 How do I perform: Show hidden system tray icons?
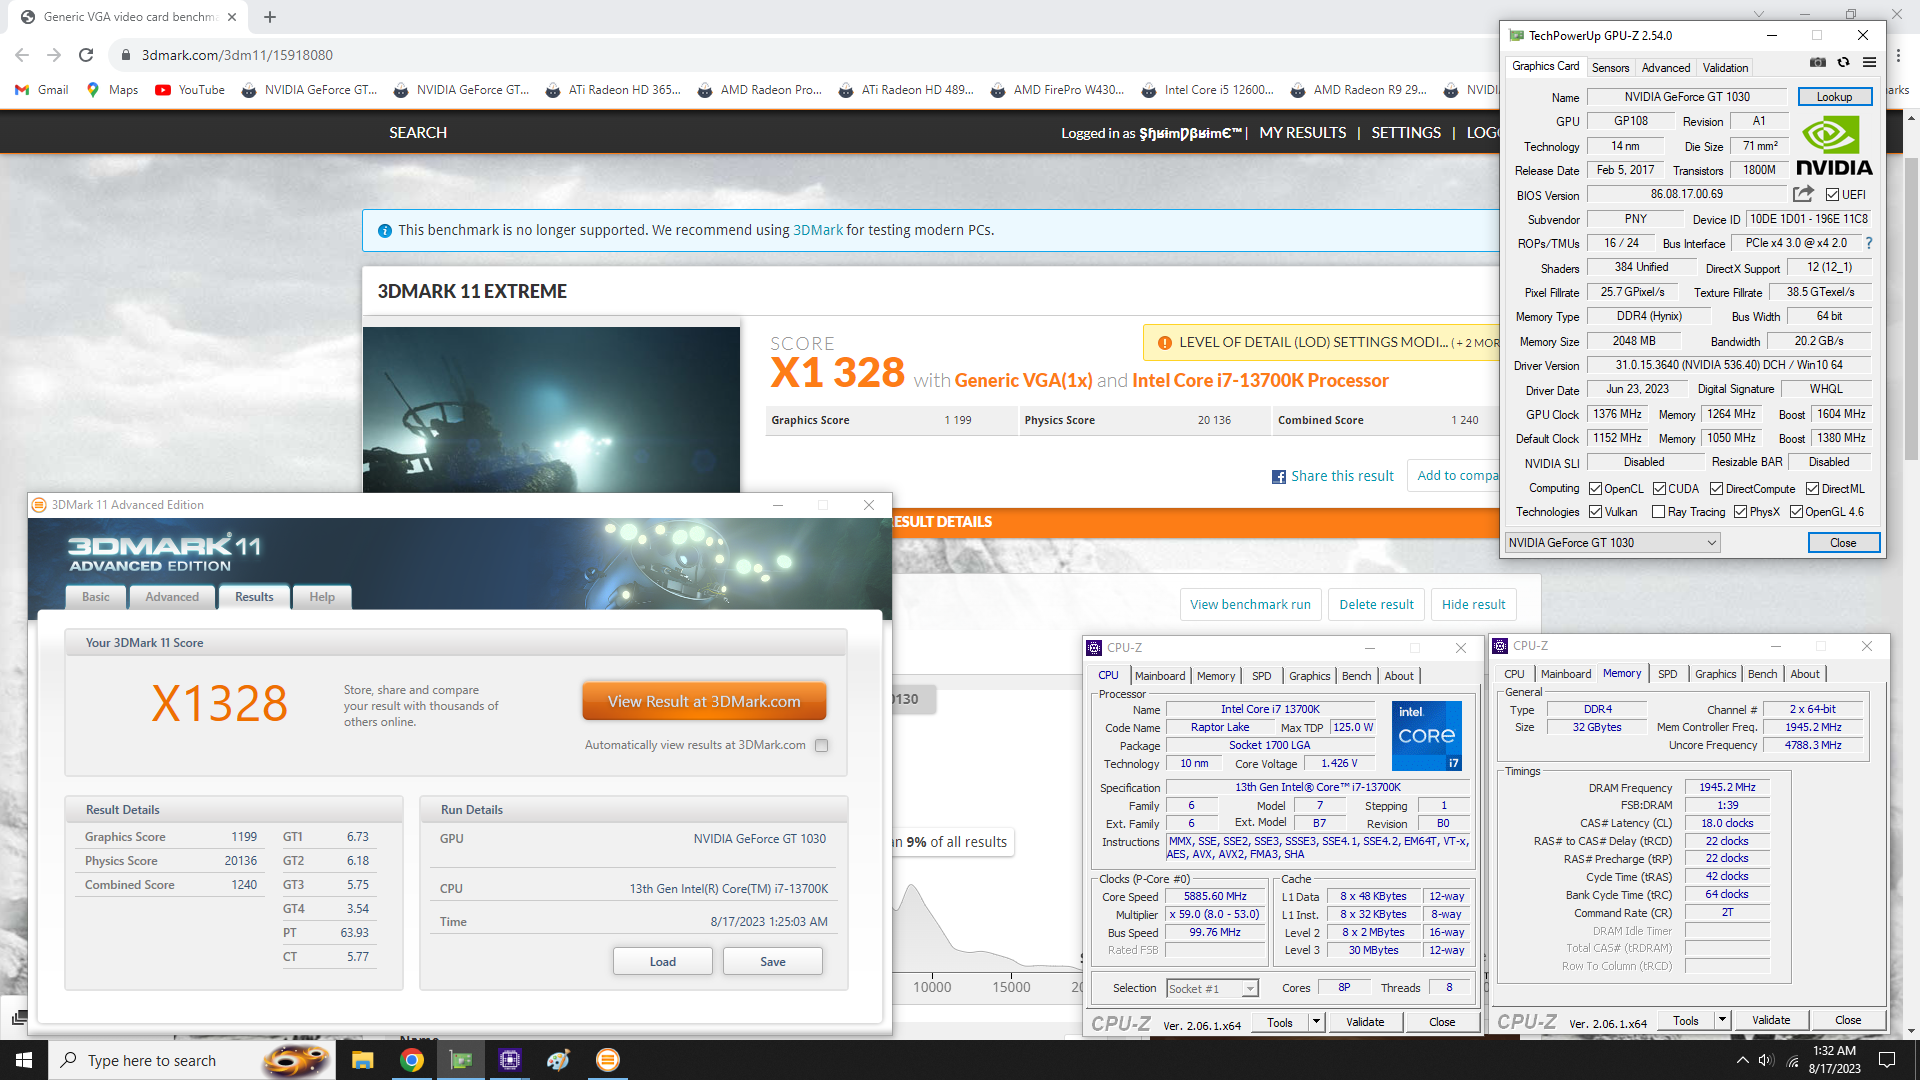click(x=1742, y=1060)
